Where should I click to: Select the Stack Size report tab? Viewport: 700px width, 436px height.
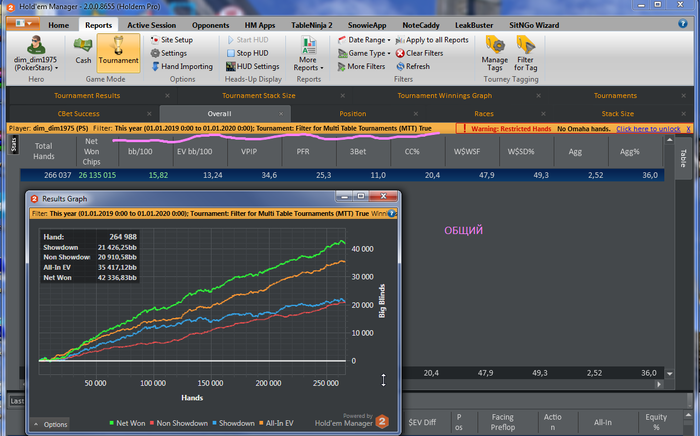pyautogui.click(x=617, y=114)
